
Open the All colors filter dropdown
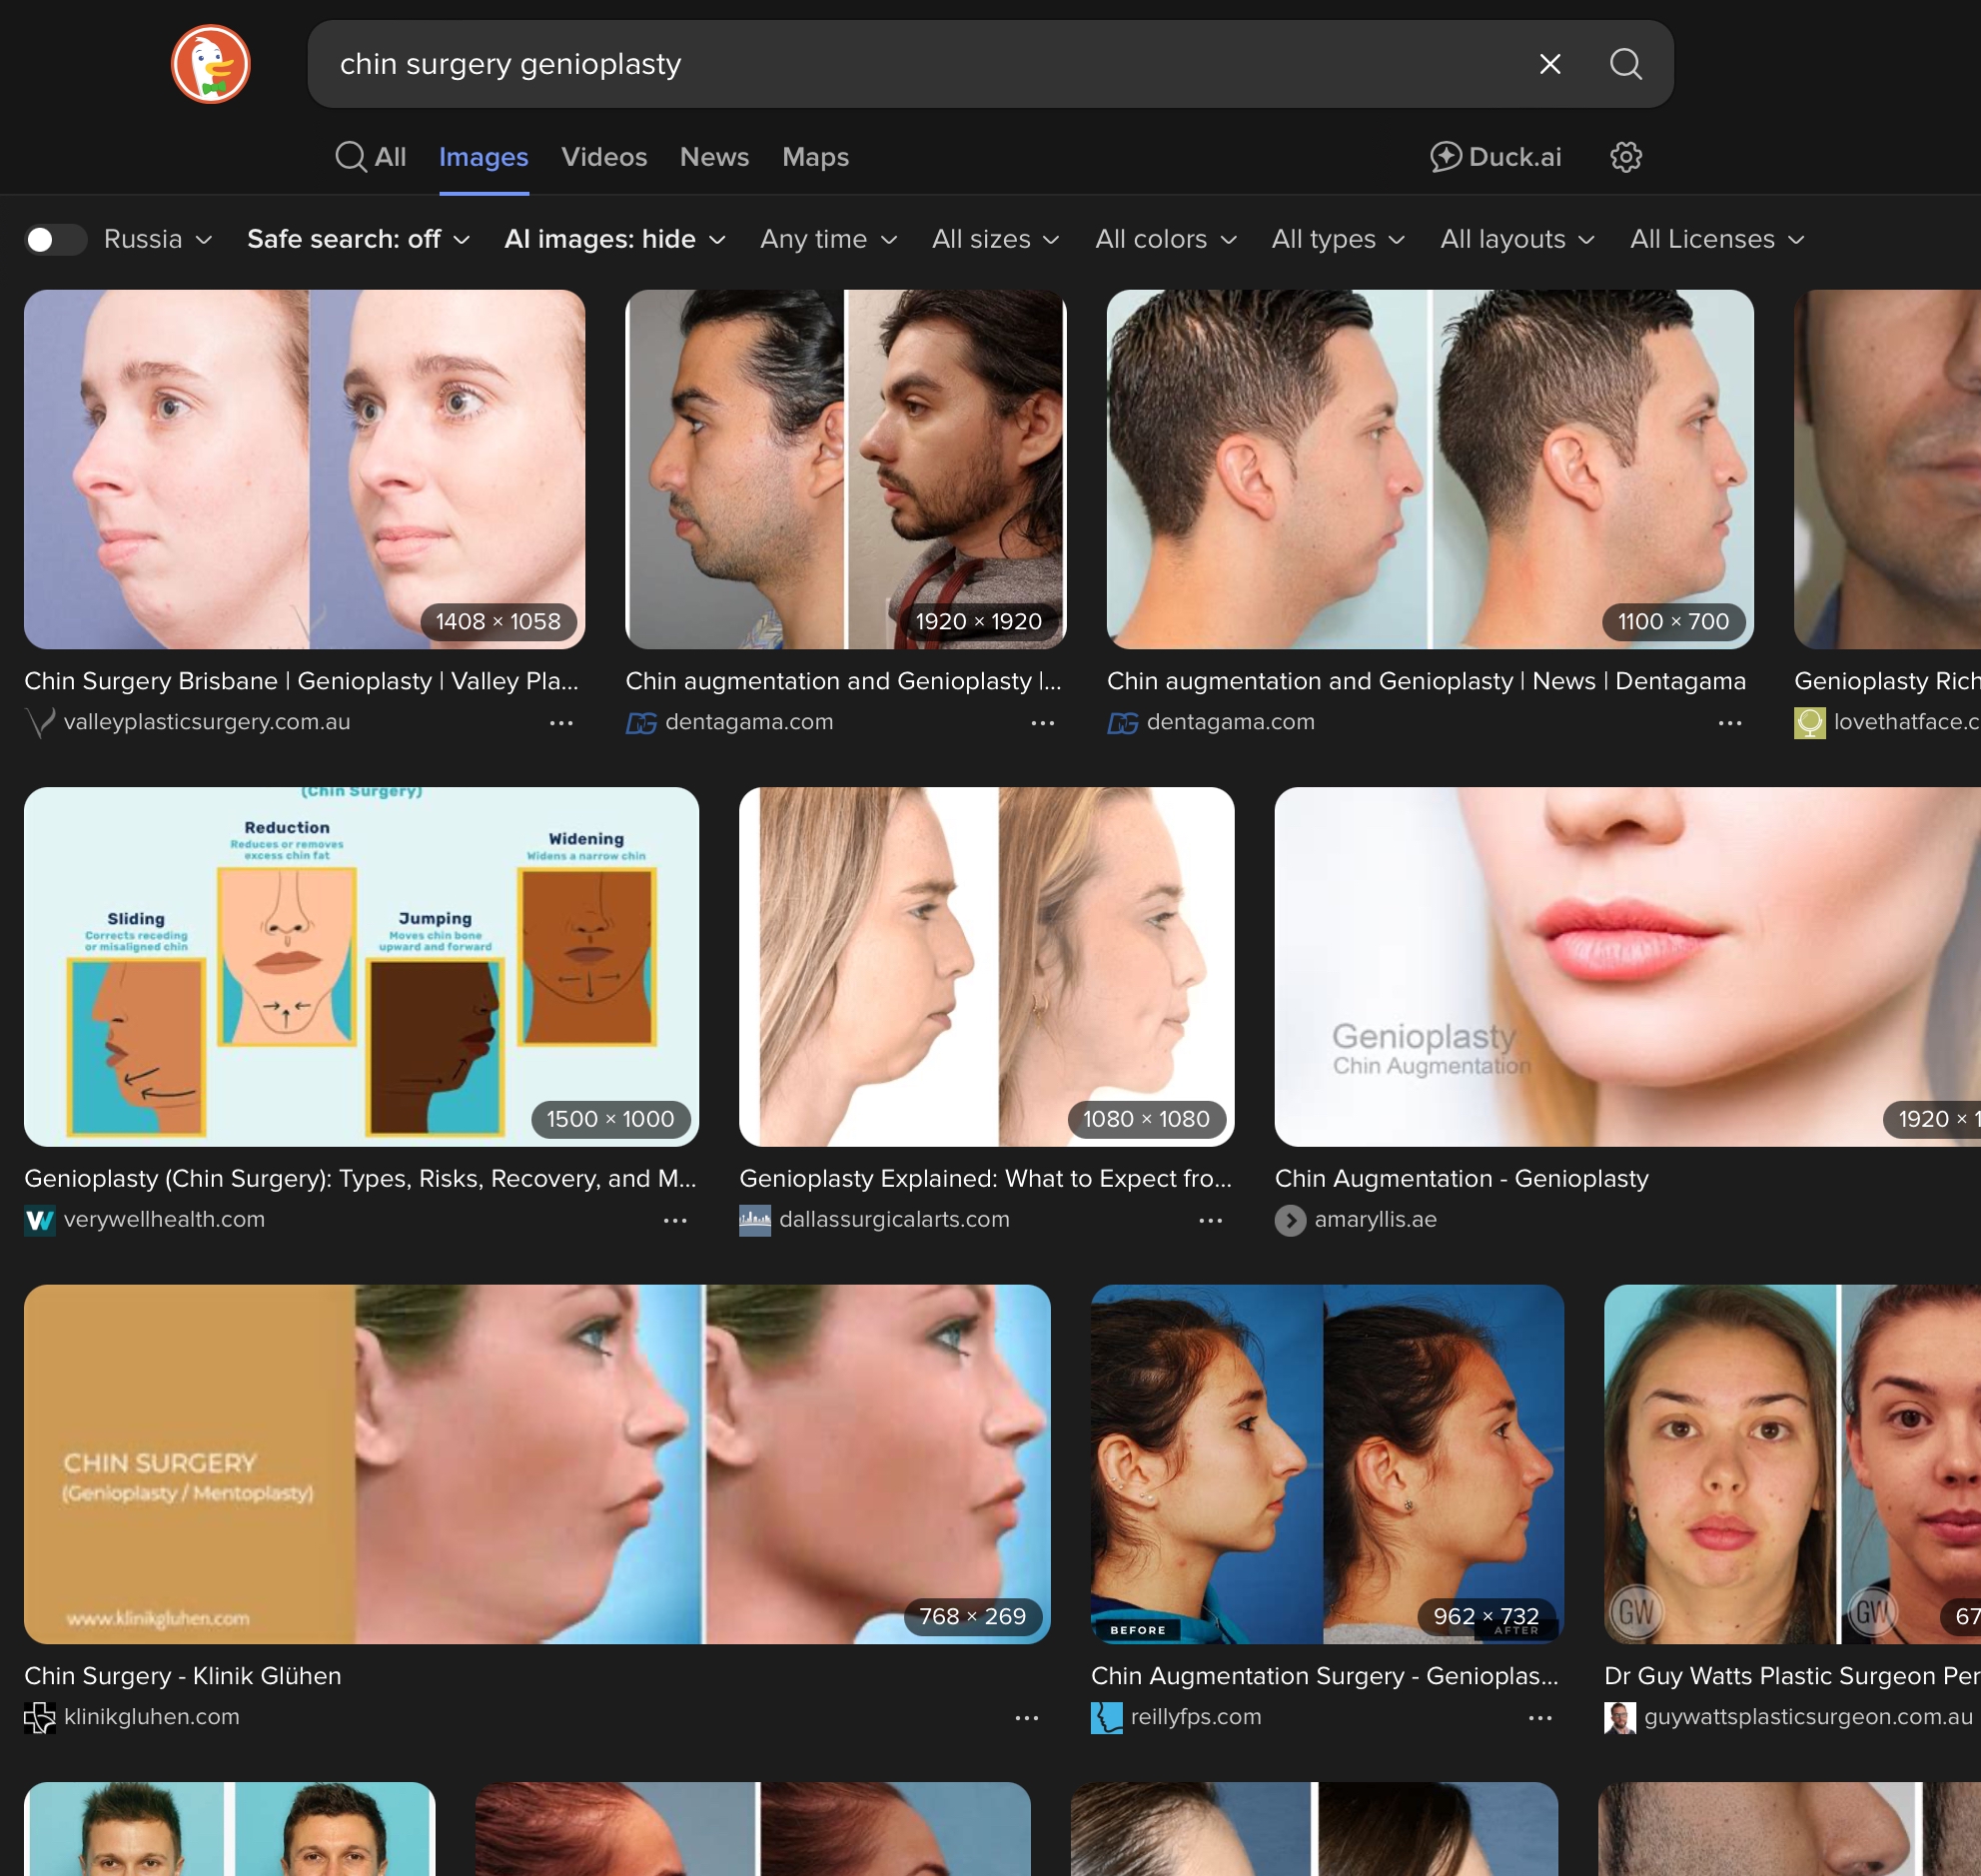1165,240
